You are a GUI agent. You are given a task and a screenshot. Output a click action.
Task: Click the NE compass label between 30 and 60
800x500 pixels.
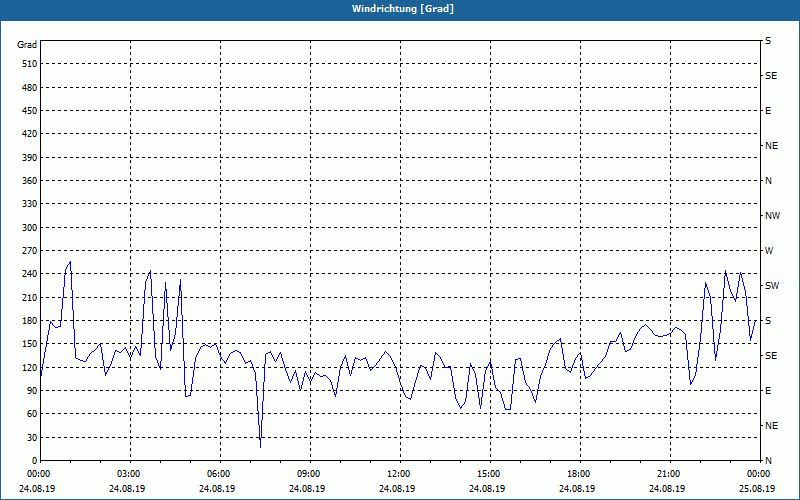coord(772,426)
